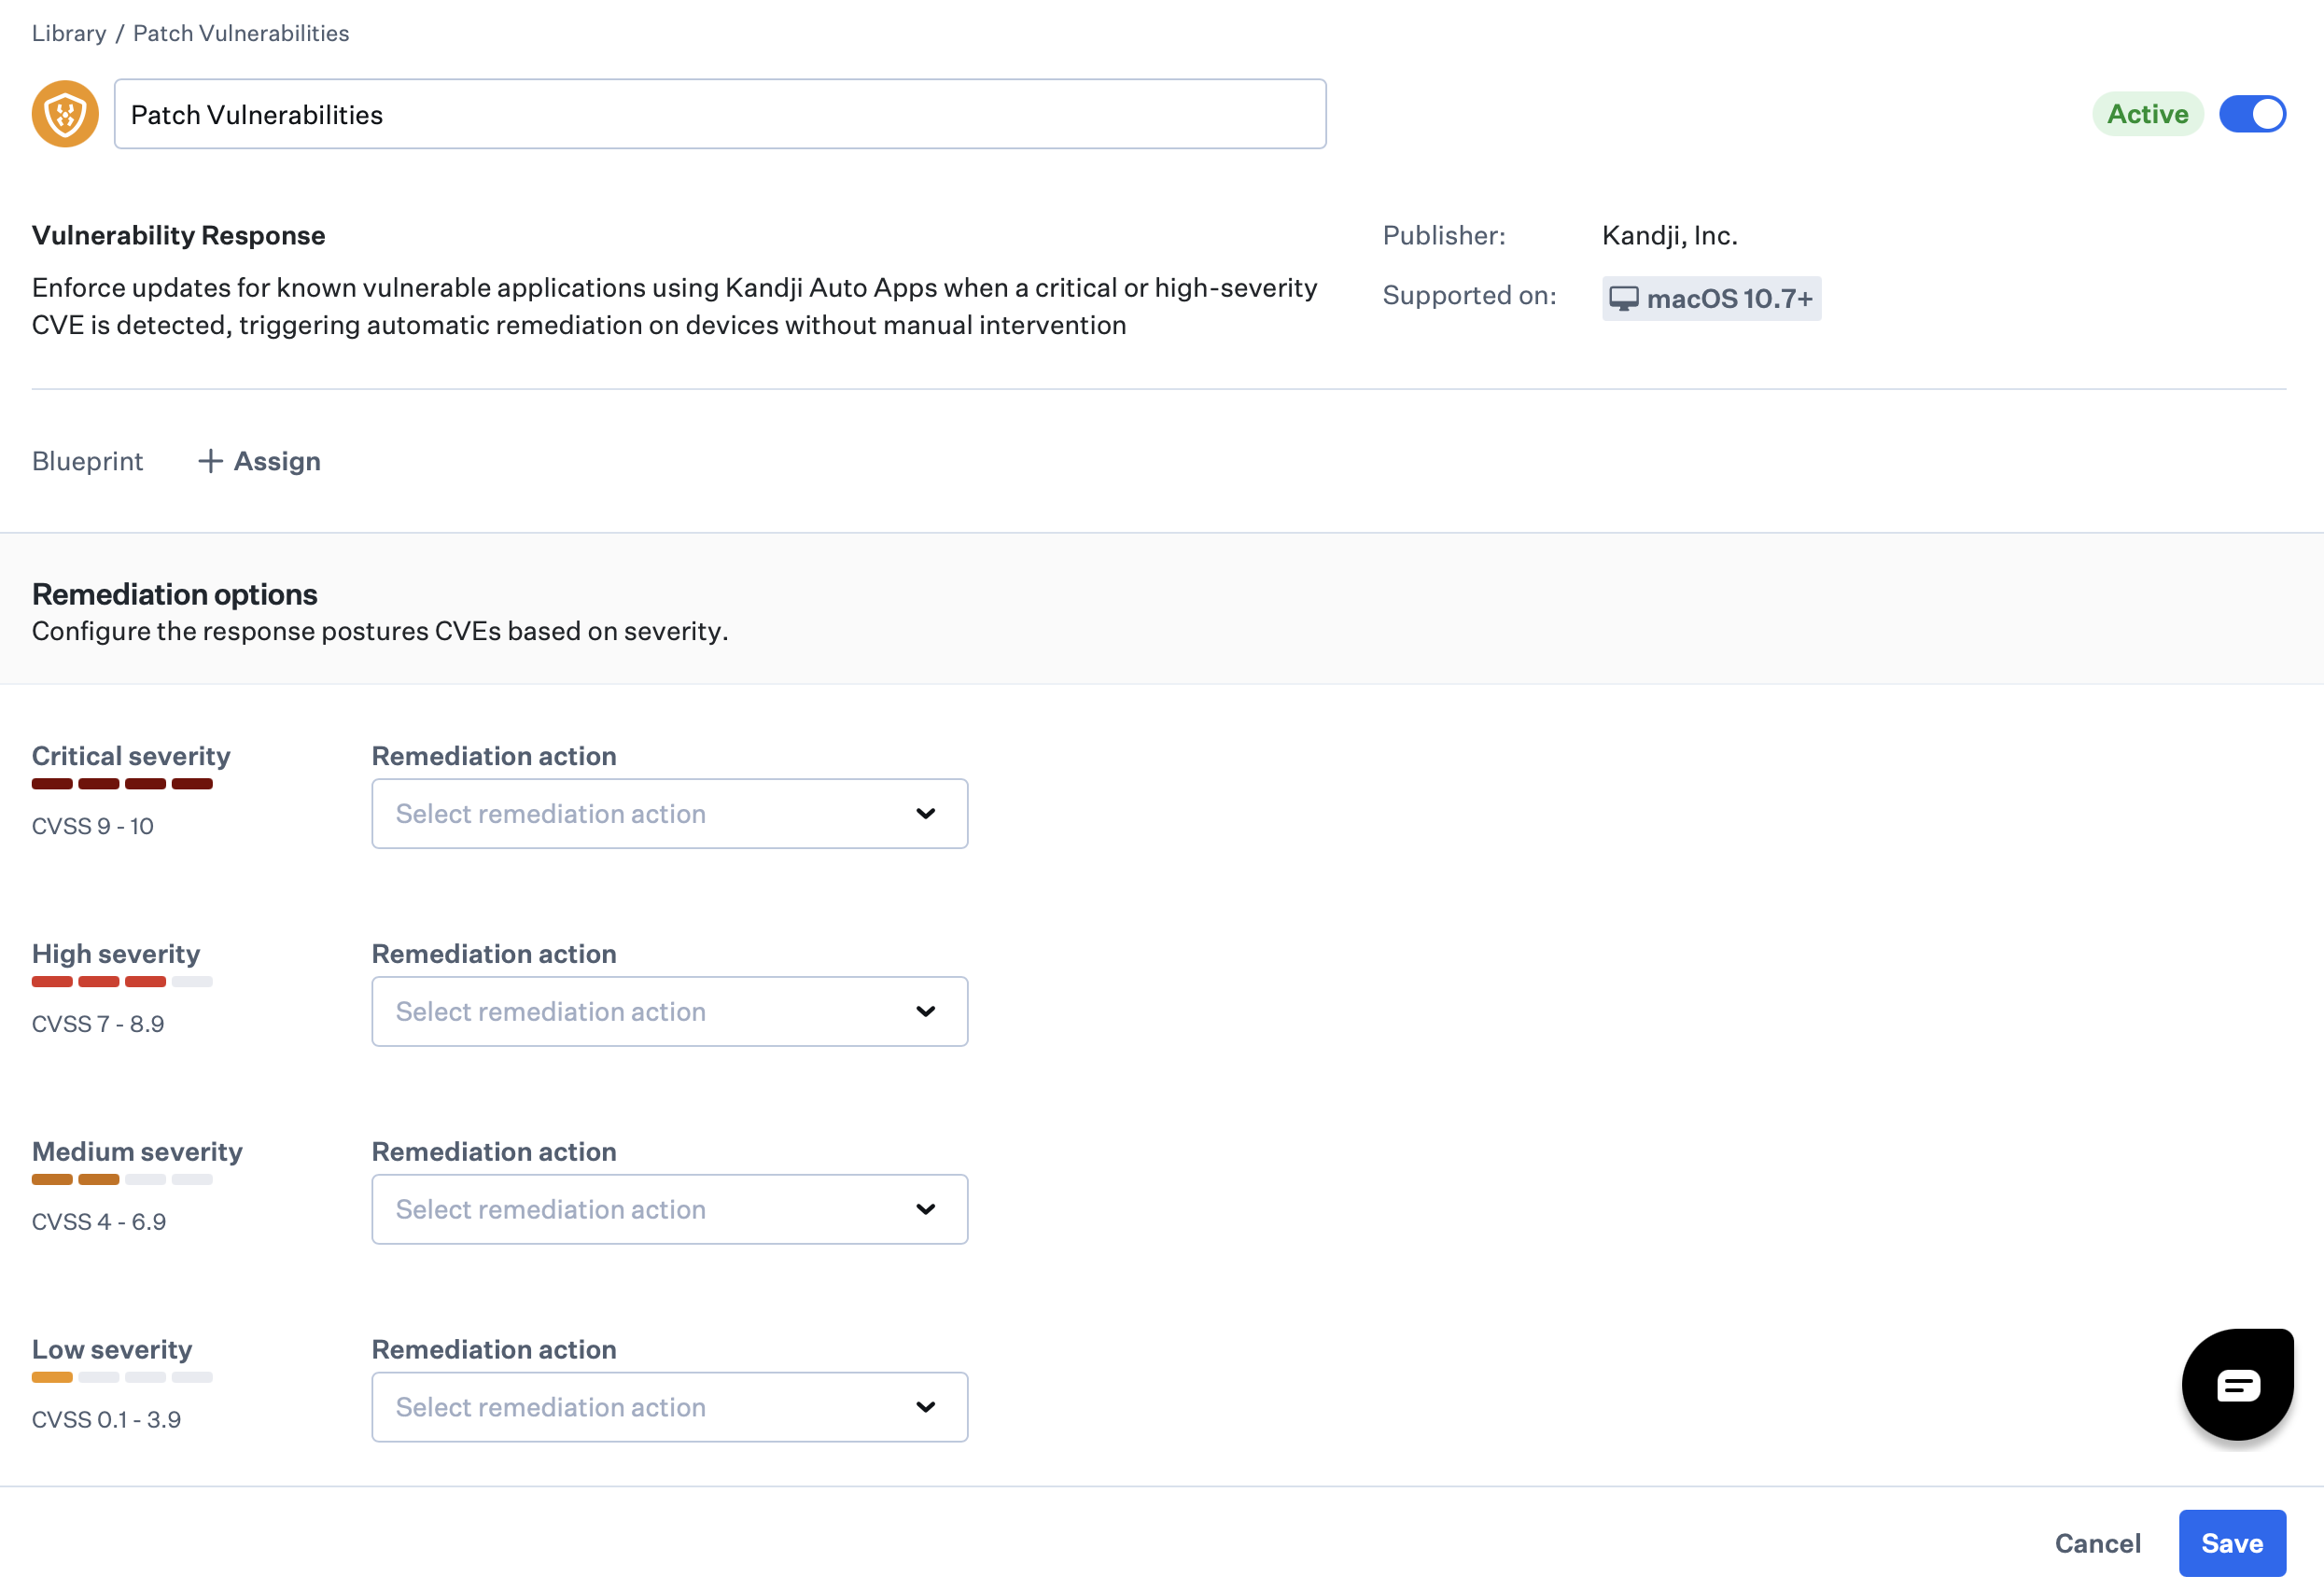
Task: Open Critical severity remediation action dropdown
Action: click(669, 814)
